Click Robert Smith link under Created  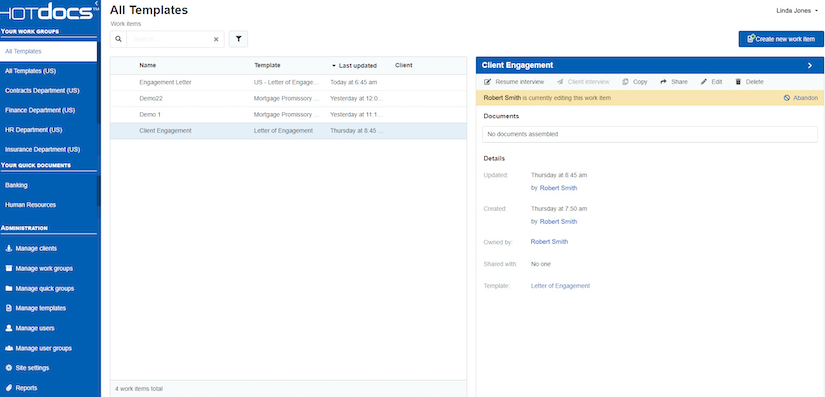pos(558,222)
